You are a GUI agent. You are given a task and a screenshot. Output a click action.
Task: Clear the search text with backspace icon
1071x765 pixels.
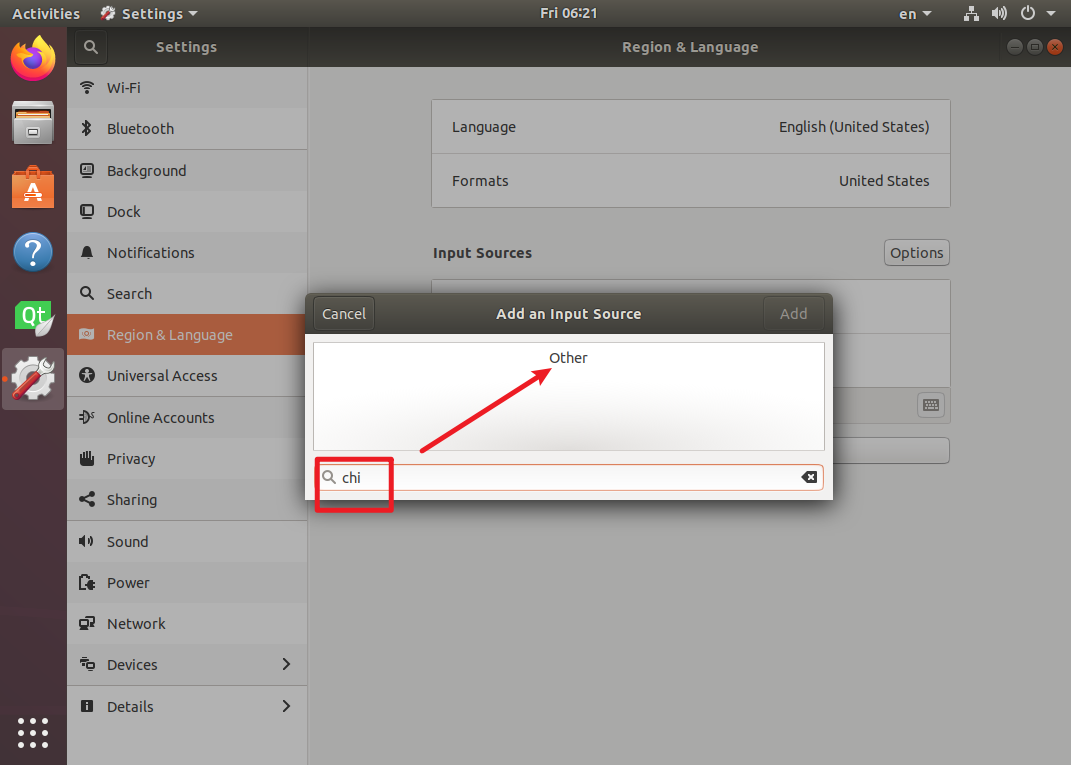click(x=809, y=477)
